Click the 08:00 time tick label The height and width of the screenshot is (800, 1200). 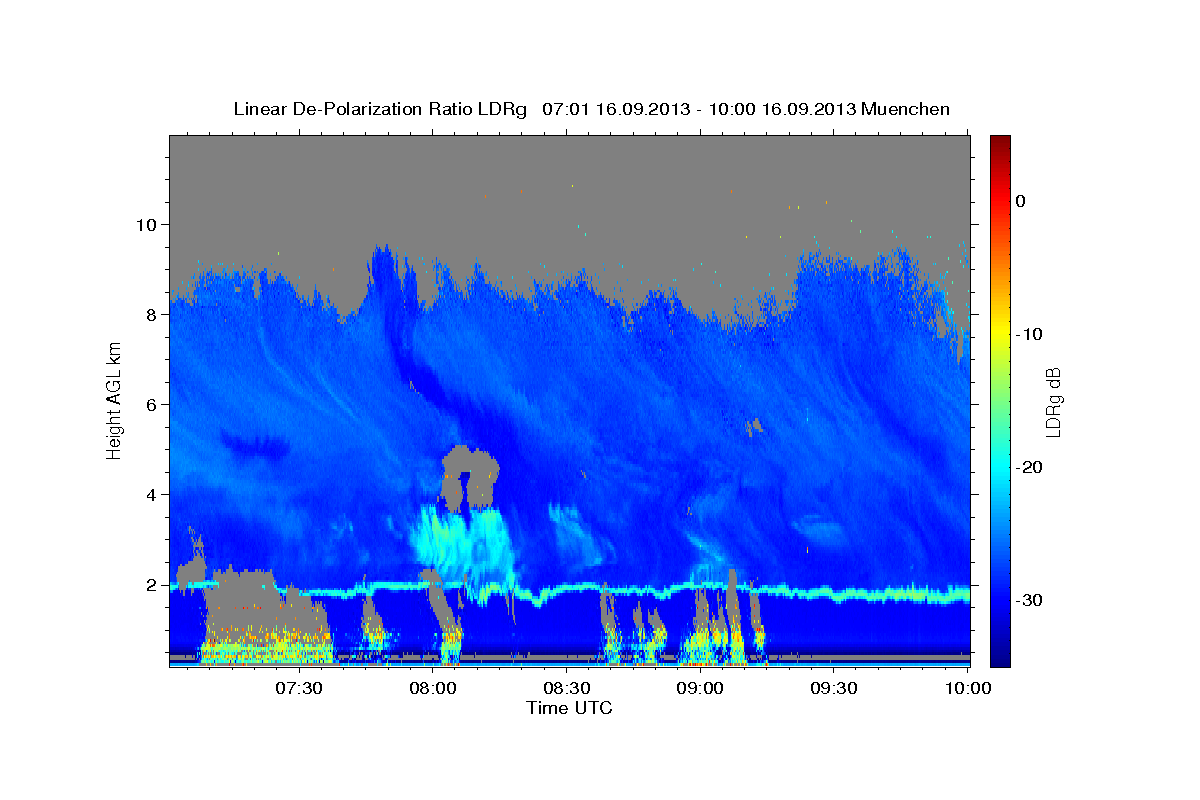tap(434, 688)
